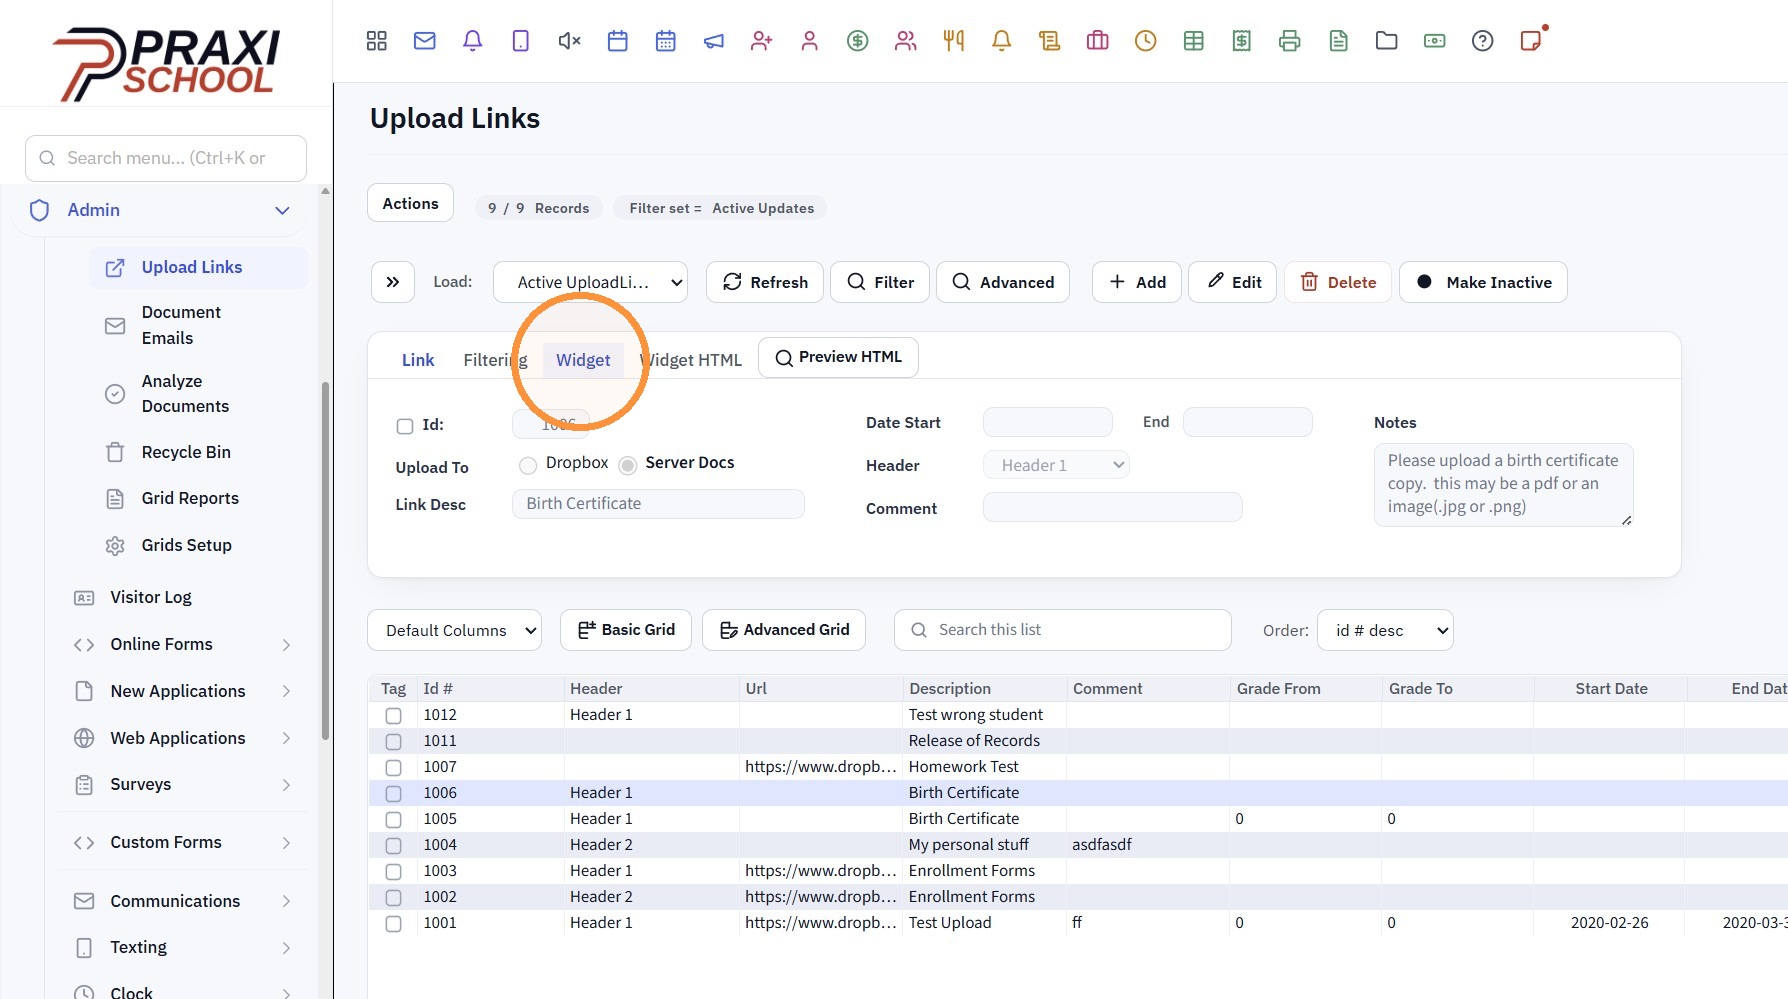Open the green document page icon
Screen dimensions: 1788x999
click(1339, 41)
